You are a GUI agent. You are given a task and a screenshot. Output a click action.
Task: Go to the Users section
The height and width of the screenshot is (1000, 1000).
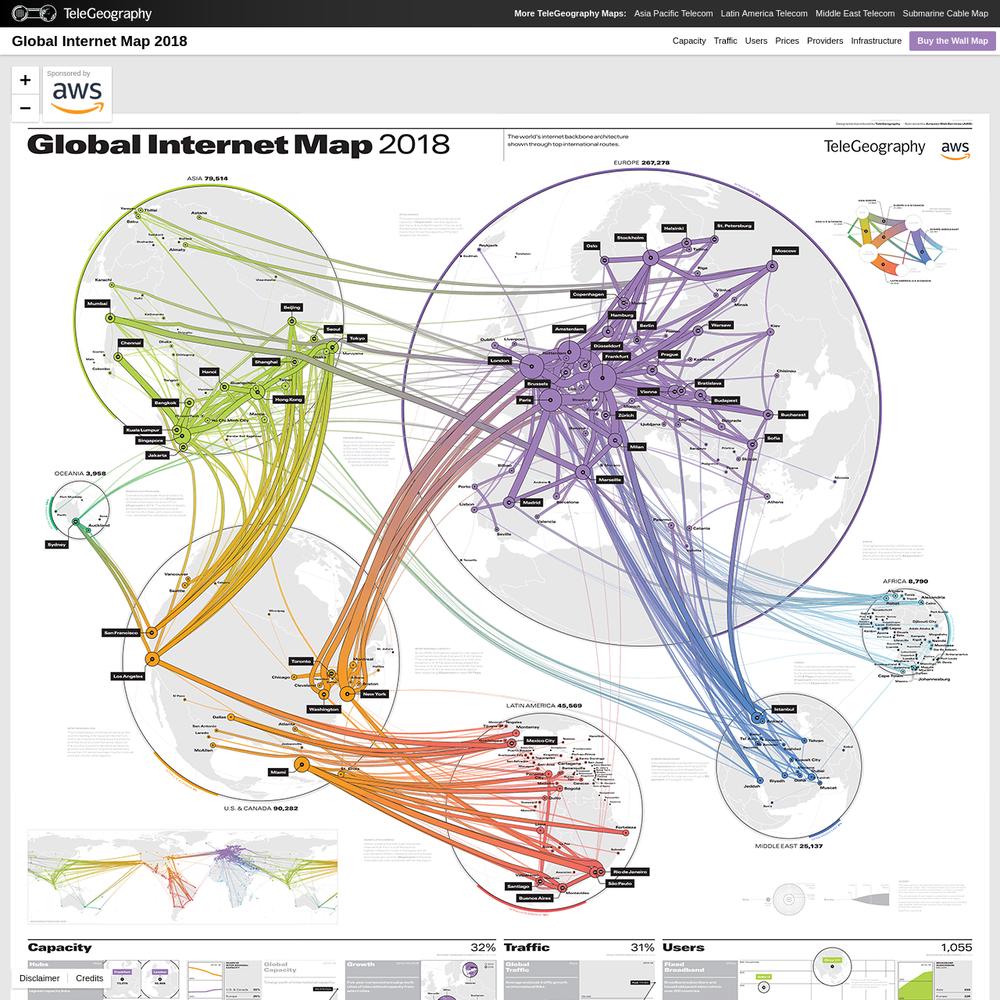(756, 41)
